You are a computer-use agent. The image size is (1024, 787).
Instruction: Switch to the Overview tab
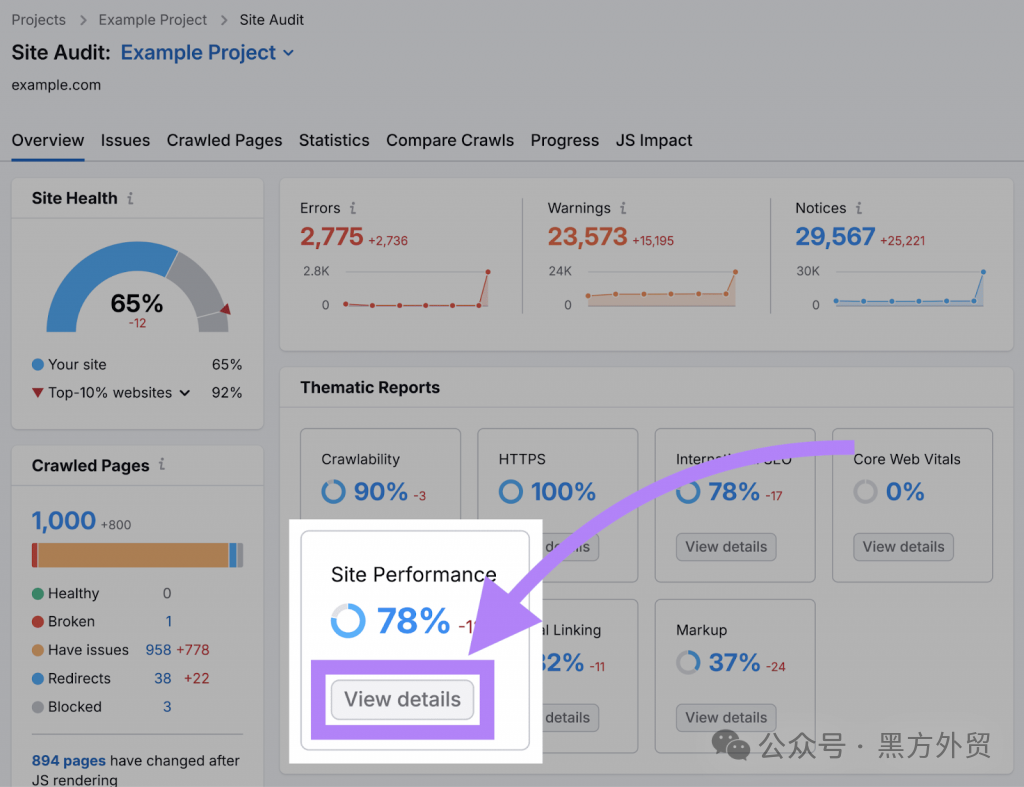(48, 140)
